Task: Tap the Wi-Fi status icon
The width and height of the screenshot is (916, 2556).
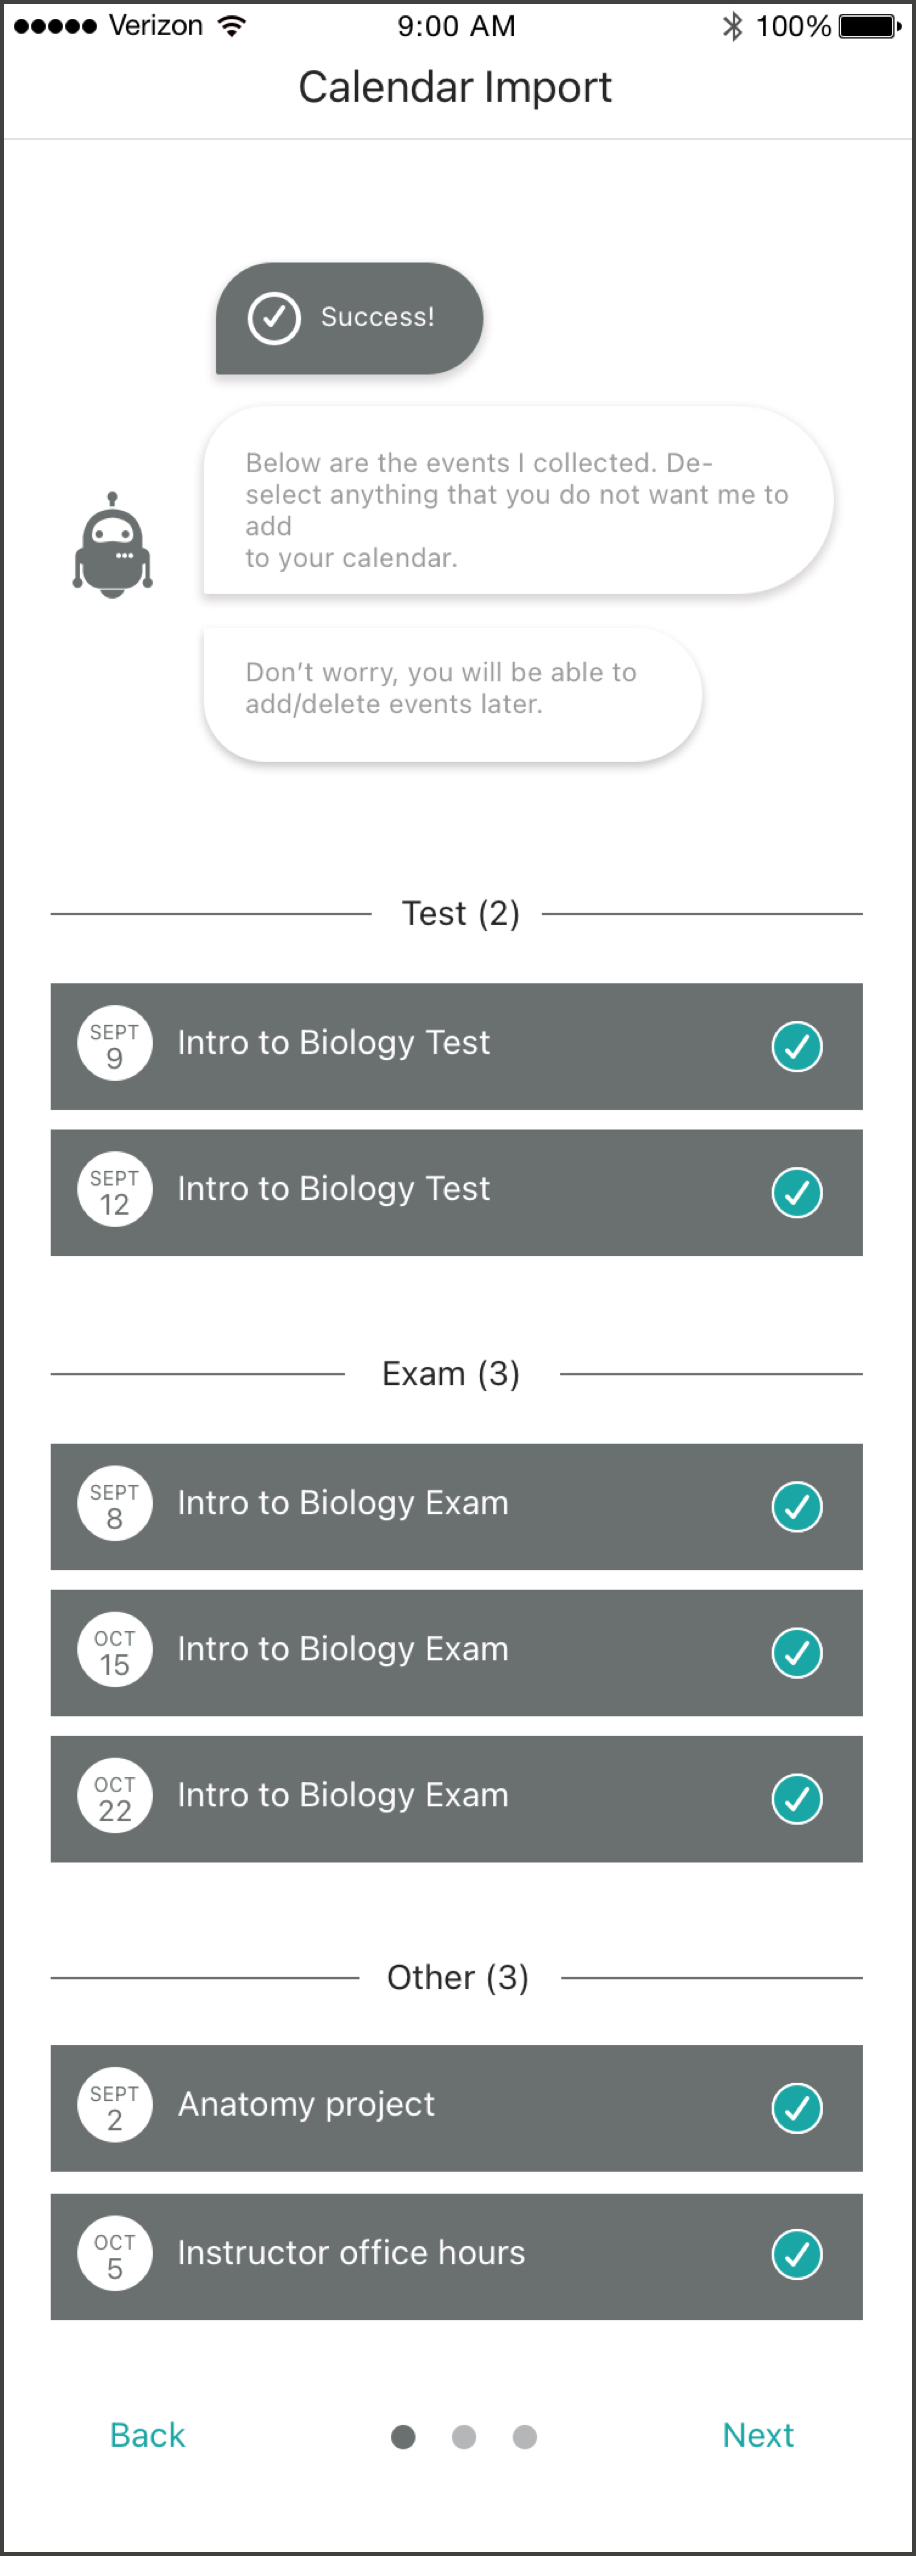Action: 232,26
